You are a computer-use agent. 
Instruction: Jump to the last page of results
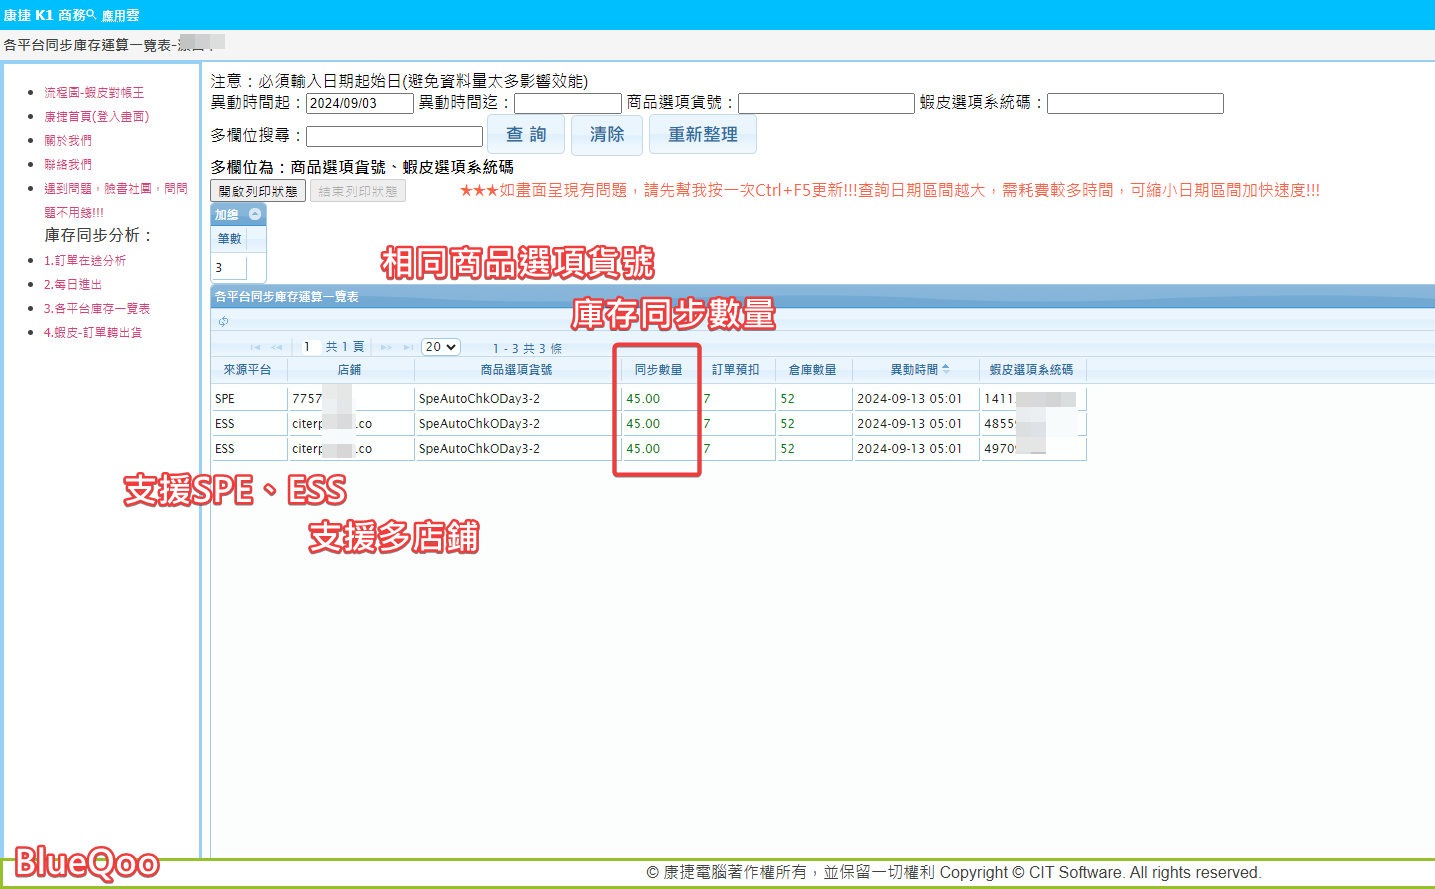tap(408, 347)
